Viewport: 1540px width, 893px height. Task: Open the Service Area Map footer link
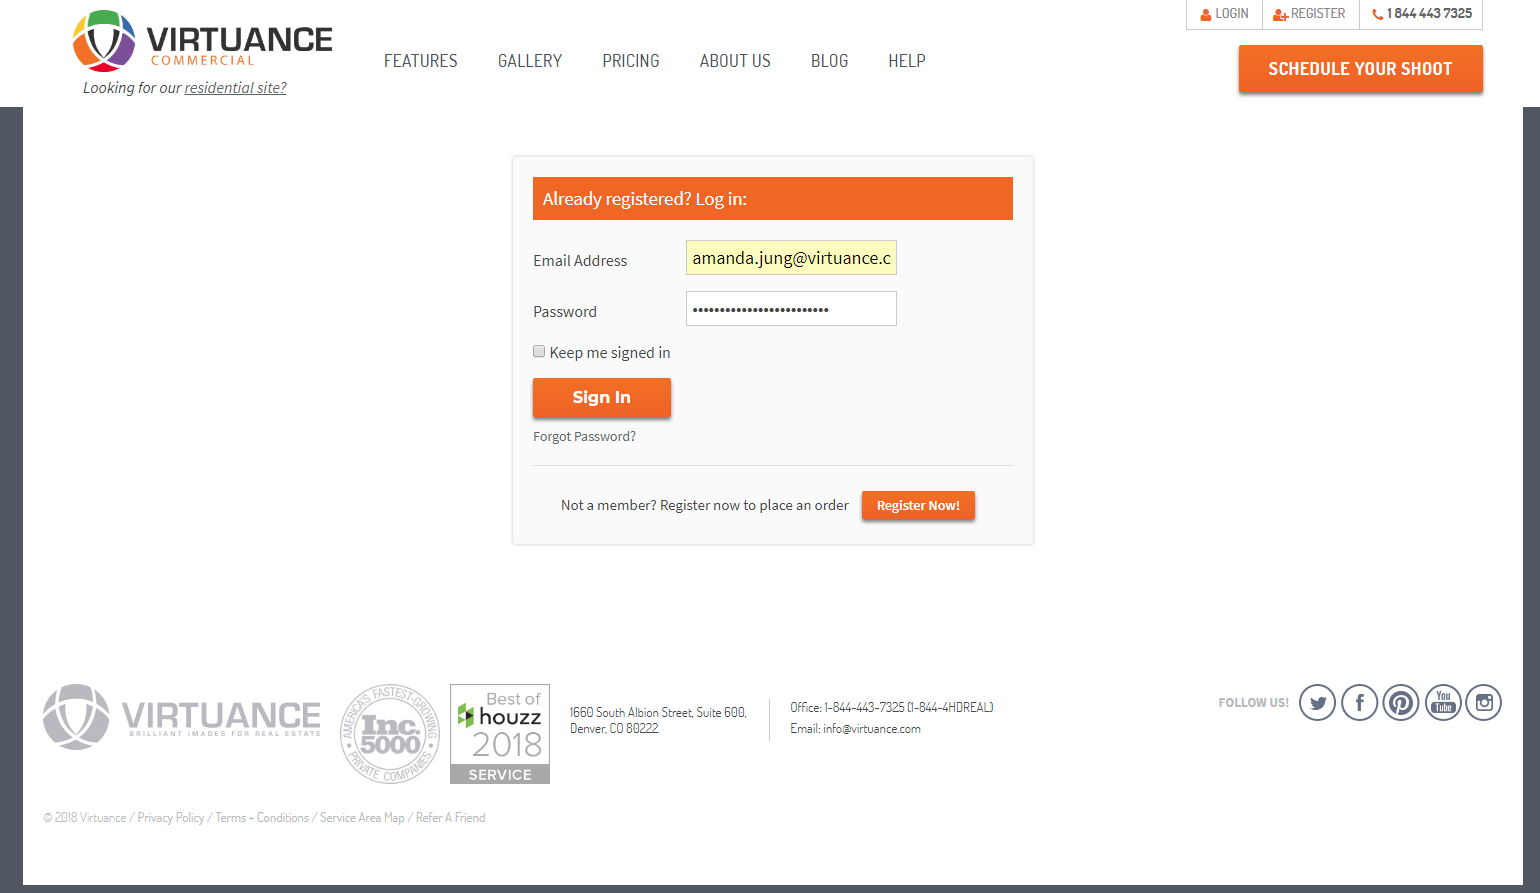tap(362, 818)
